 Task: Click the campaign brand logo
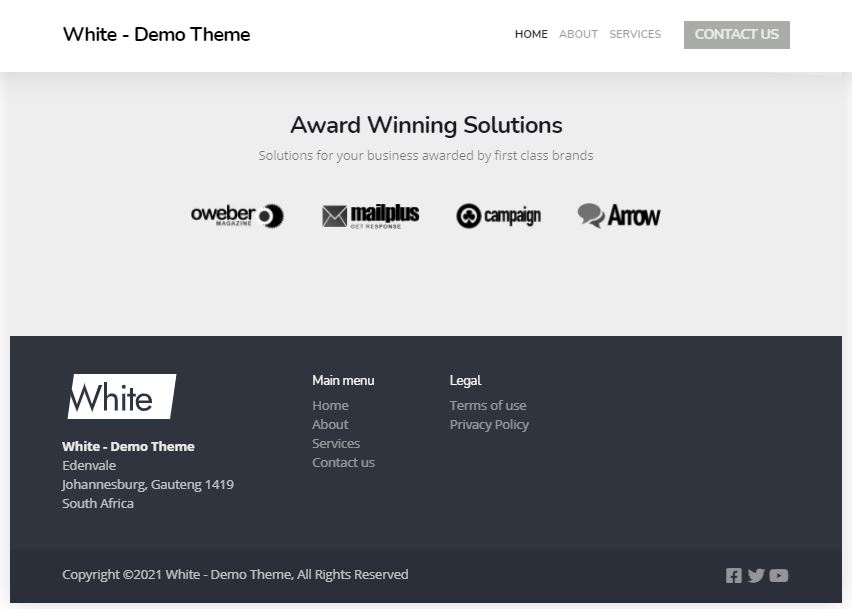499,216
